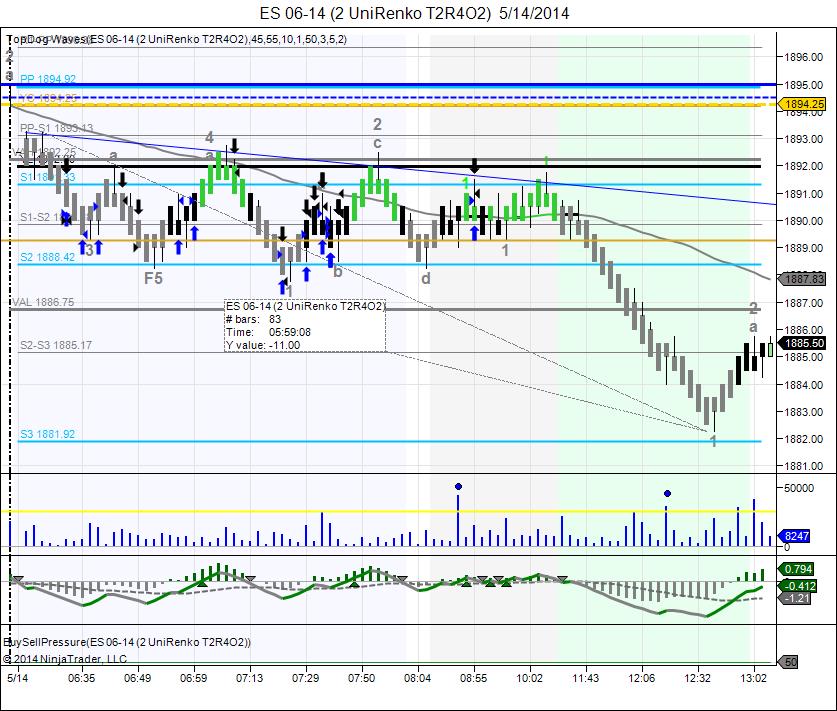Click the gray 1887.83 moving average marker
Screen dimensions: 837x711
tap(803, 279)
